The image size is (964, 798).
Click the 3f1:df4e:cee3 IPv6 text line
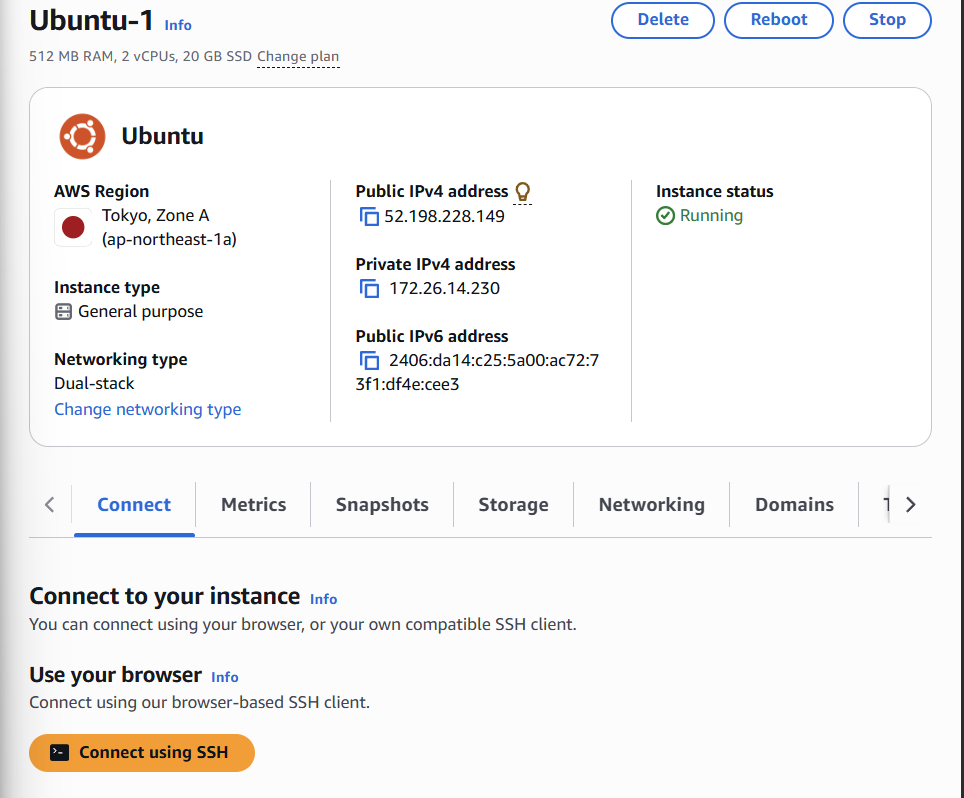(407, 384)
